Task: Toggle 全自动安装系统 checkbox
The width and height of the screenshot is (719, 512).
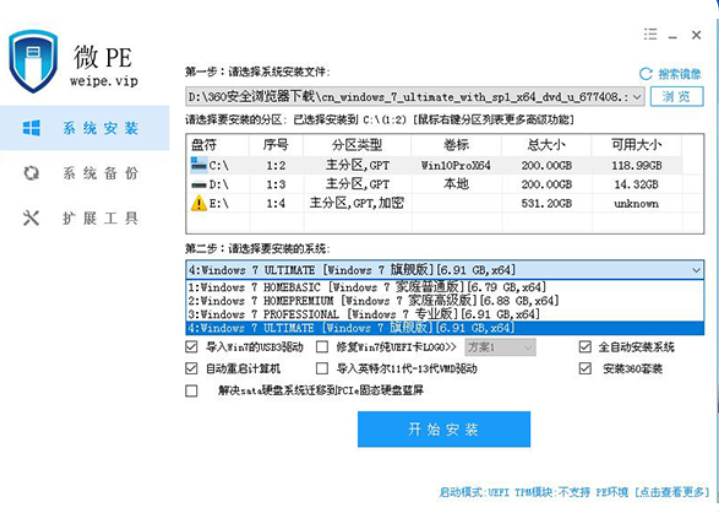Action: coord(585,347)
